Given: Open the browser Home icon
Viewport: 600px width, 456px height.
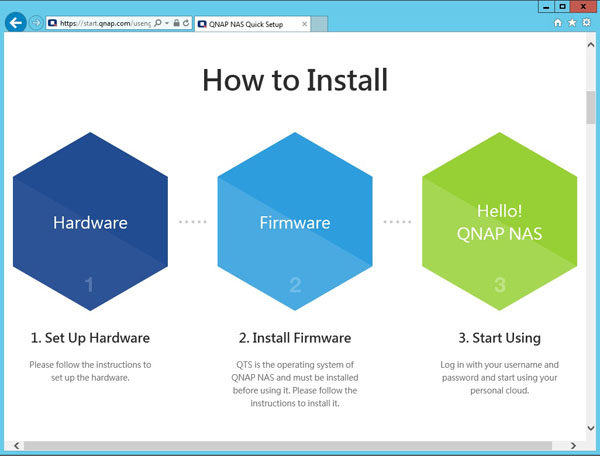Looking at the screenshot, I should click(558, 23).
